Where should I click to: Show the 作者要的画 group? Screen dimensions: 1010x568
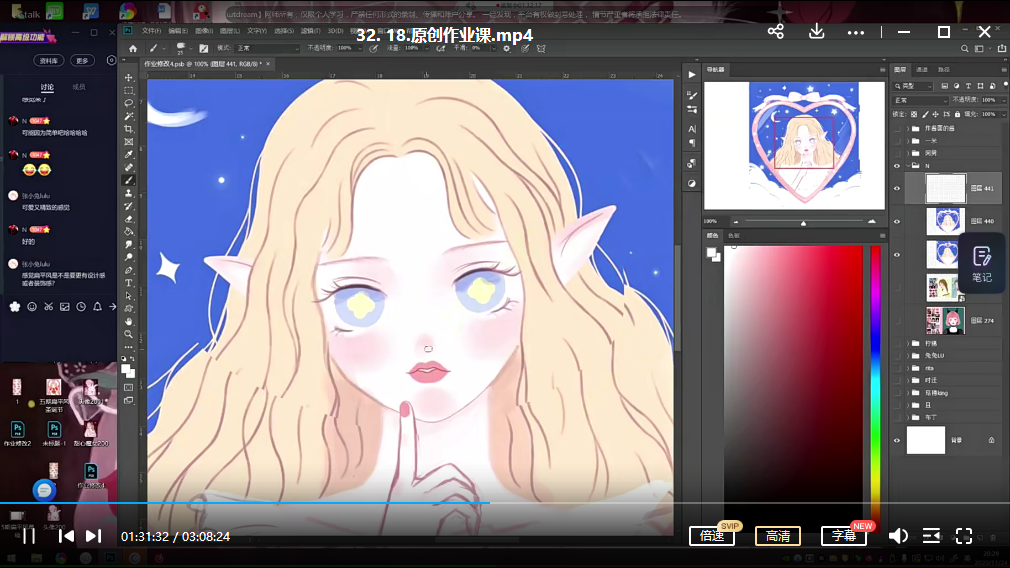897,129
